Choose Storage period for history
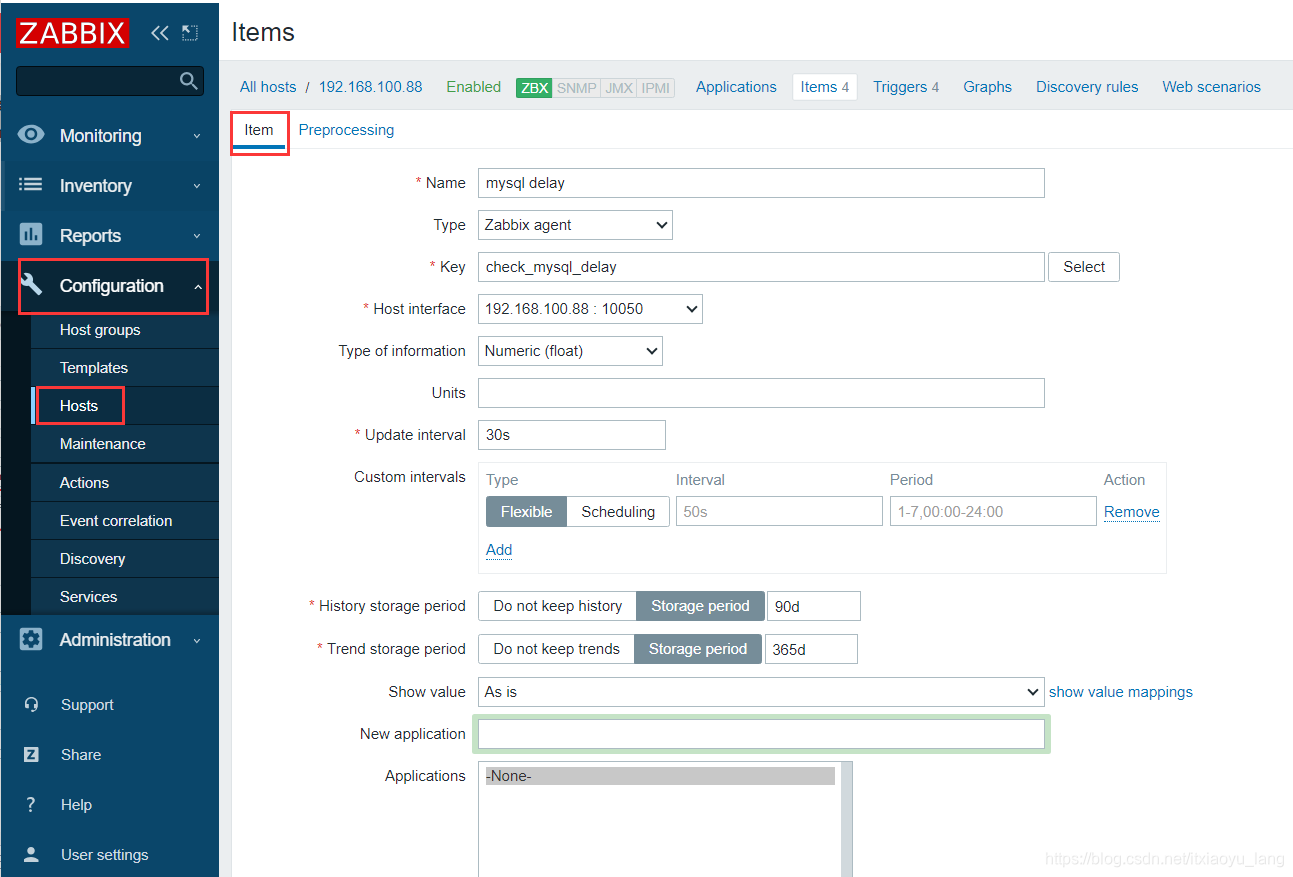 (x=700, y=606)
